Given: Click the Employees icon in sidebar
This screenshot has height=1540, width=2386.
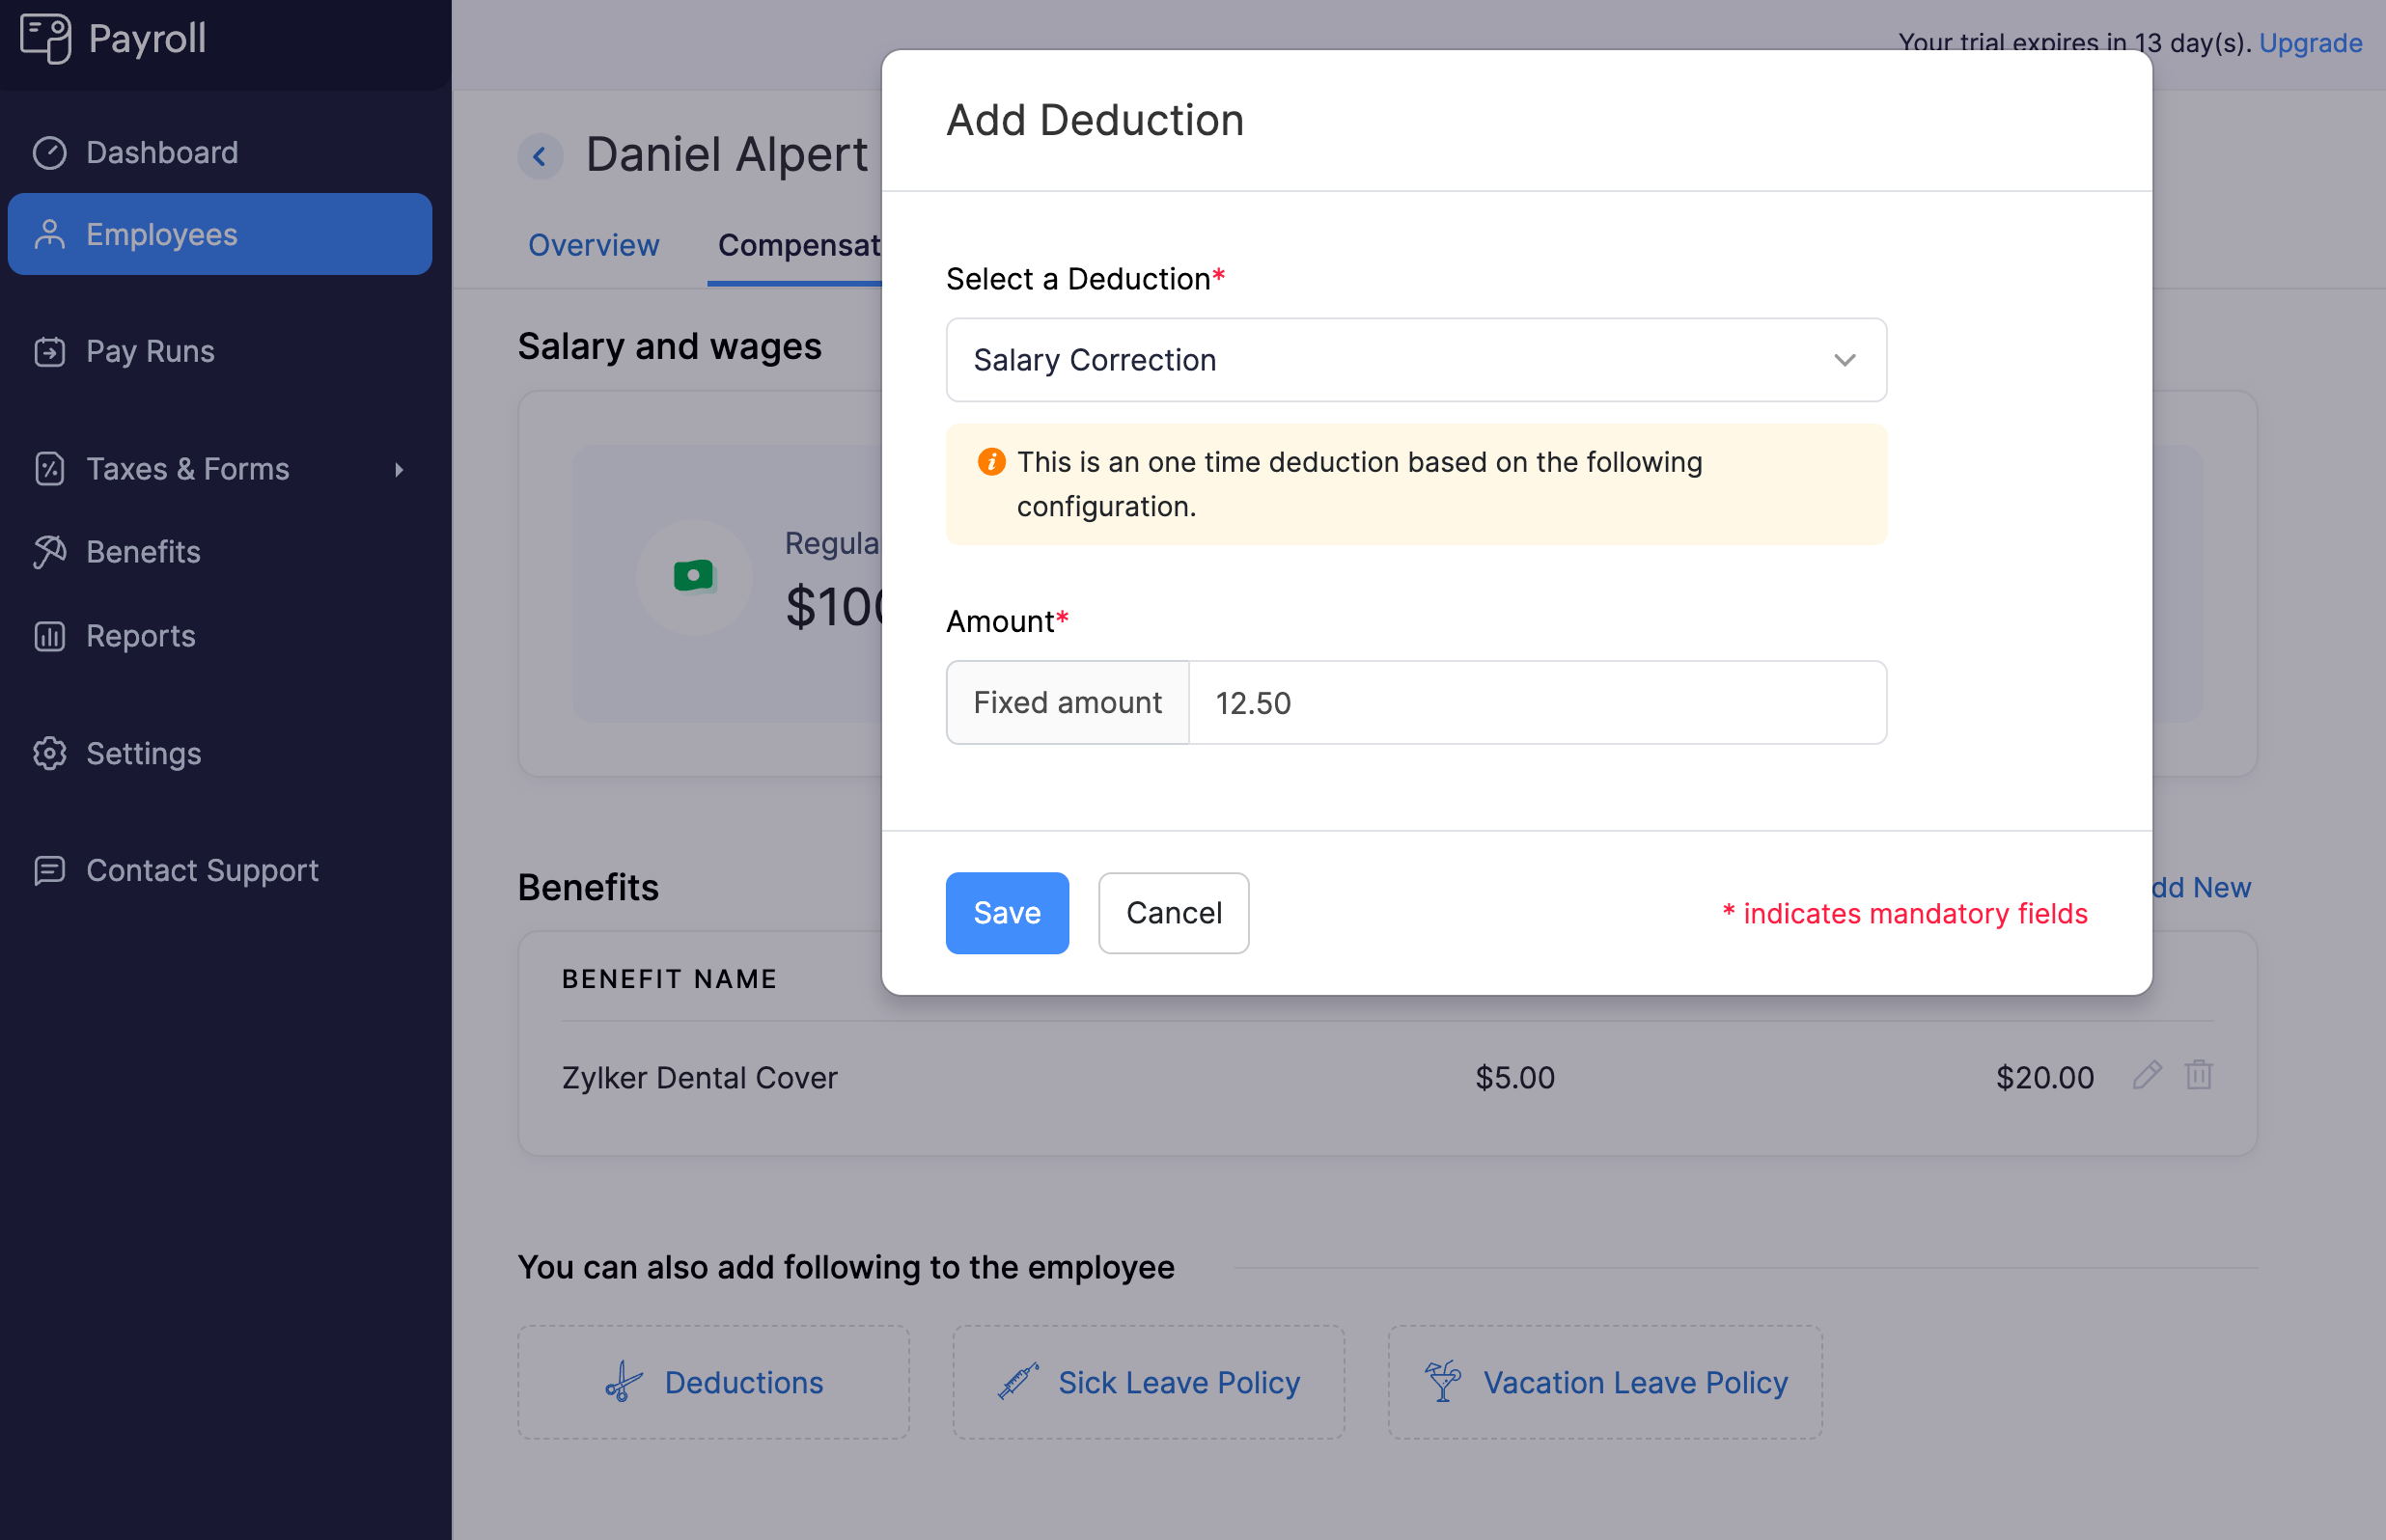Looking at the screenshot, I should pos(50,233).
